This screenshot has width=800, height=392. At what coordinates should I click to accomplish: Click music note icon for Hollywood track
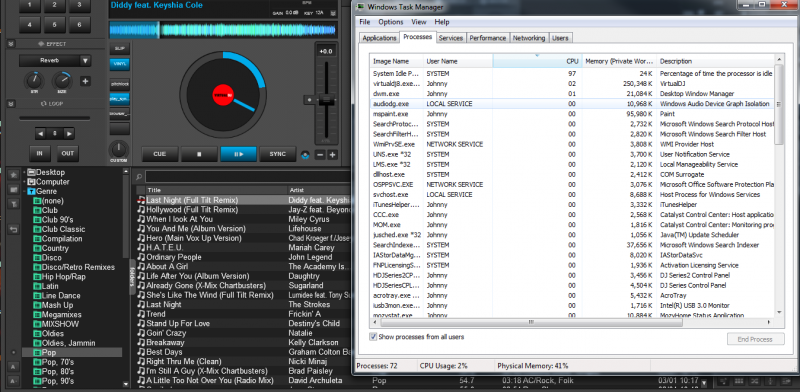pyautogui.click(x=141, y=210)
